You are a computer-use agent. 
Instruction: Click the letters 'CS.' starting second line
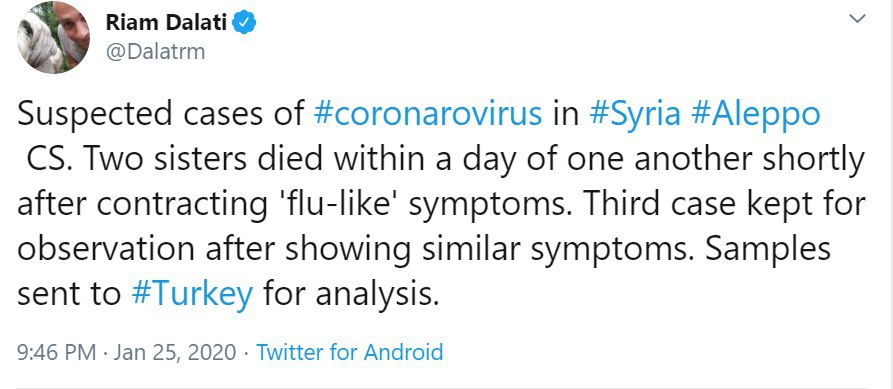49,159
